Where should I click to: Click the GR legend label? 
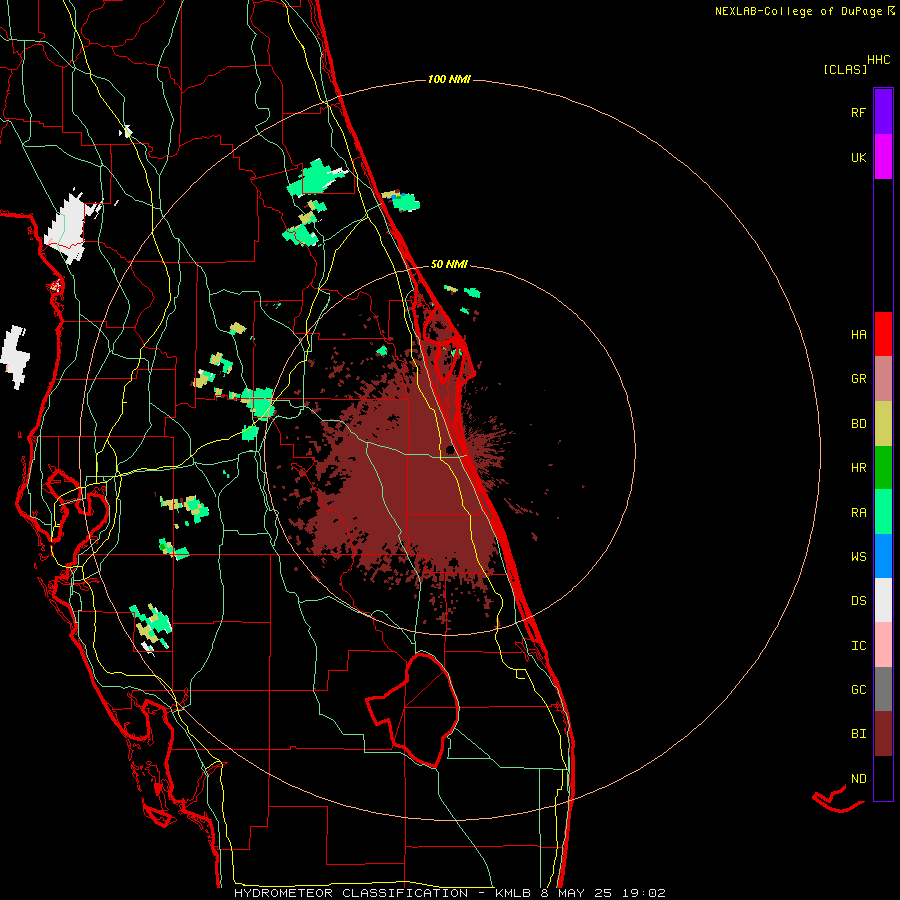(x=858, y=379)
